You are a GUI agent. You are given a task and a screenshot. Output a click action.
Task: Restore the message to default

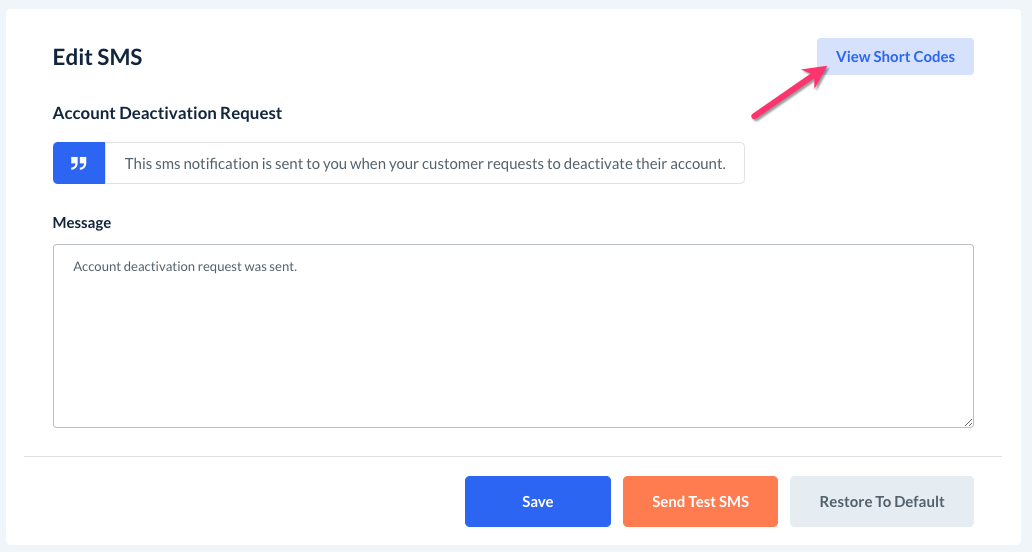pyautogui.click(x=881, y=501)
